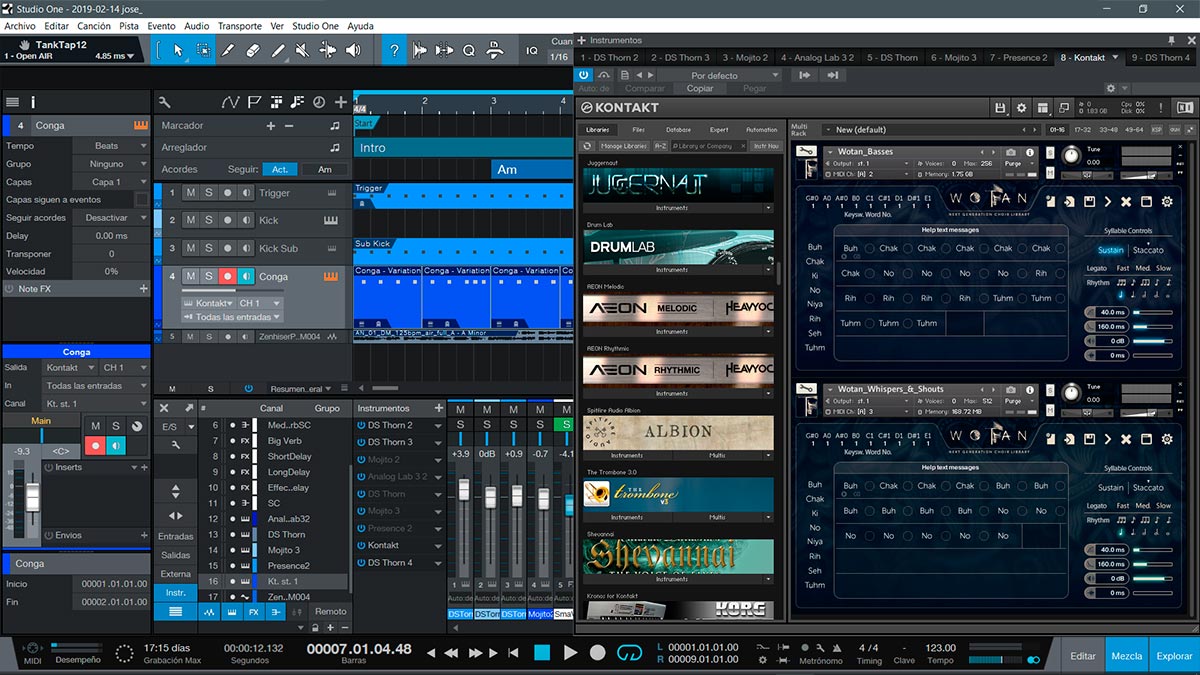The height and width of the screenshot is (675, 1200).
Task: Click the Wotan_Basses info icon
Action: click(x=1030, y=152)
